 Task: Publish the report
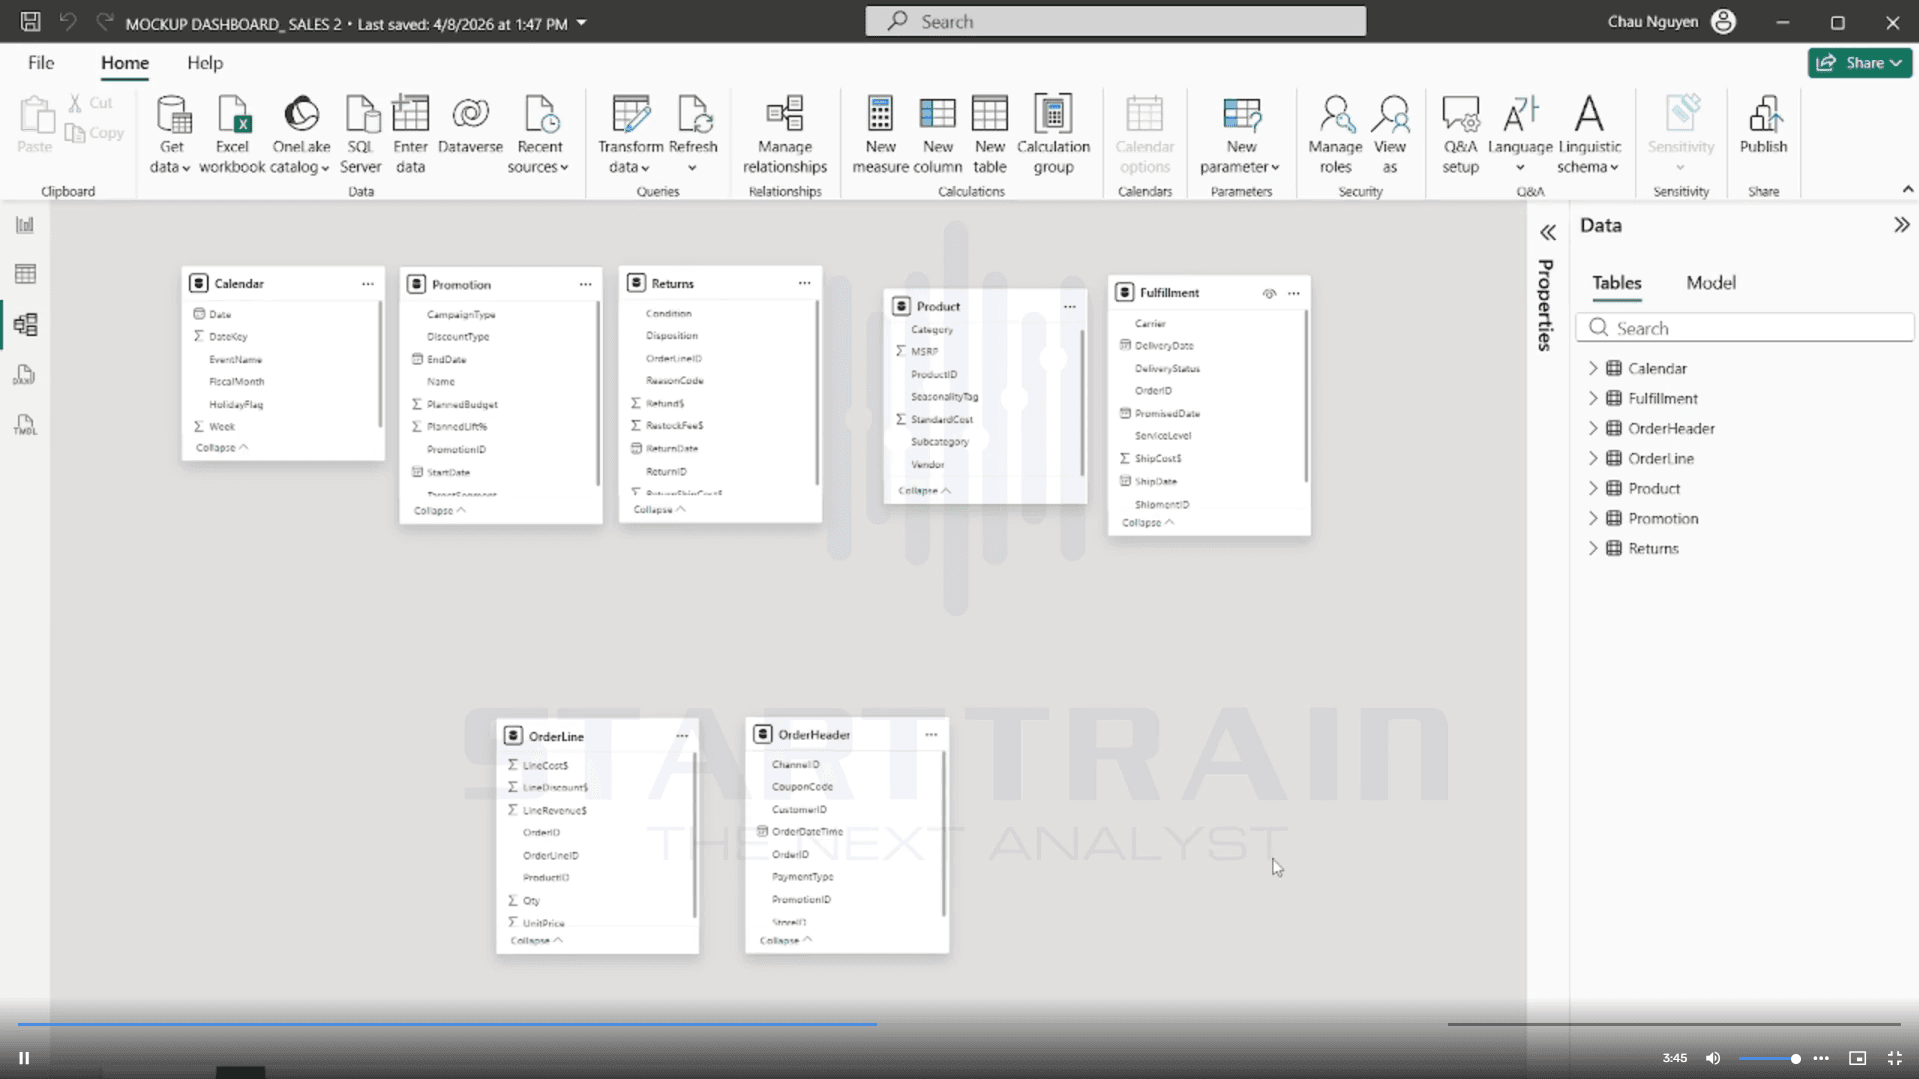pos(1763,126)
